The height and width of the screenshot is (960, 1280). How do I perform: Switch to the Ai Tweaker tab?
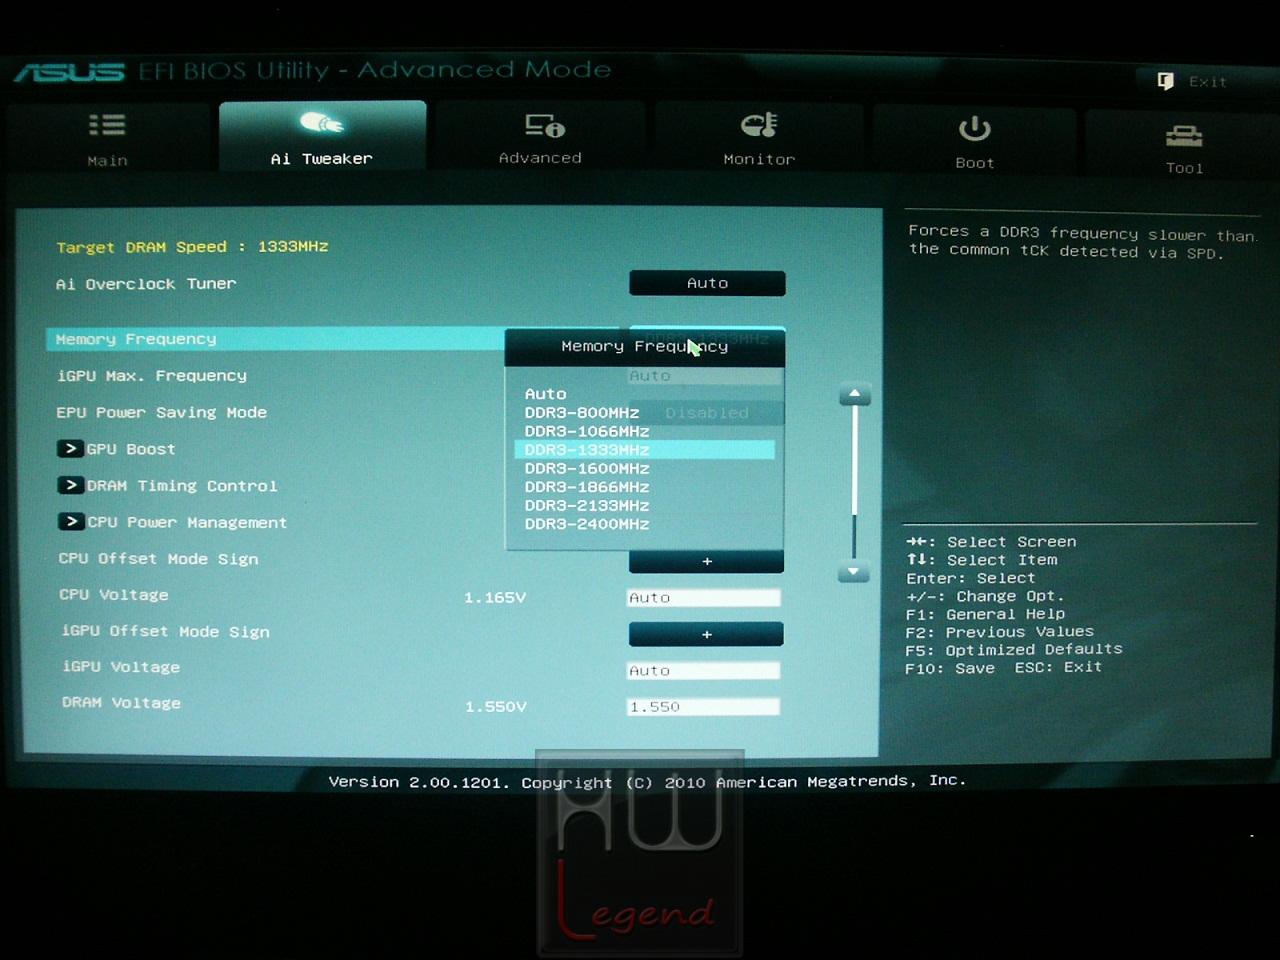click(322, 136)
